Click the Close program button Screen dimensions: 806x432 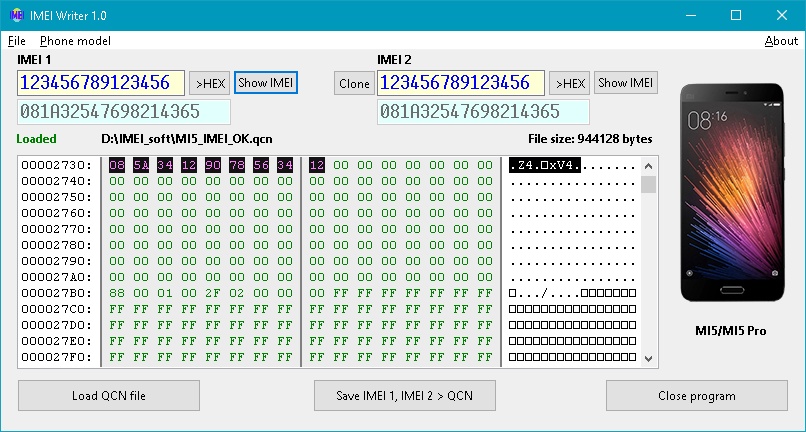click(x=696, y=396)
